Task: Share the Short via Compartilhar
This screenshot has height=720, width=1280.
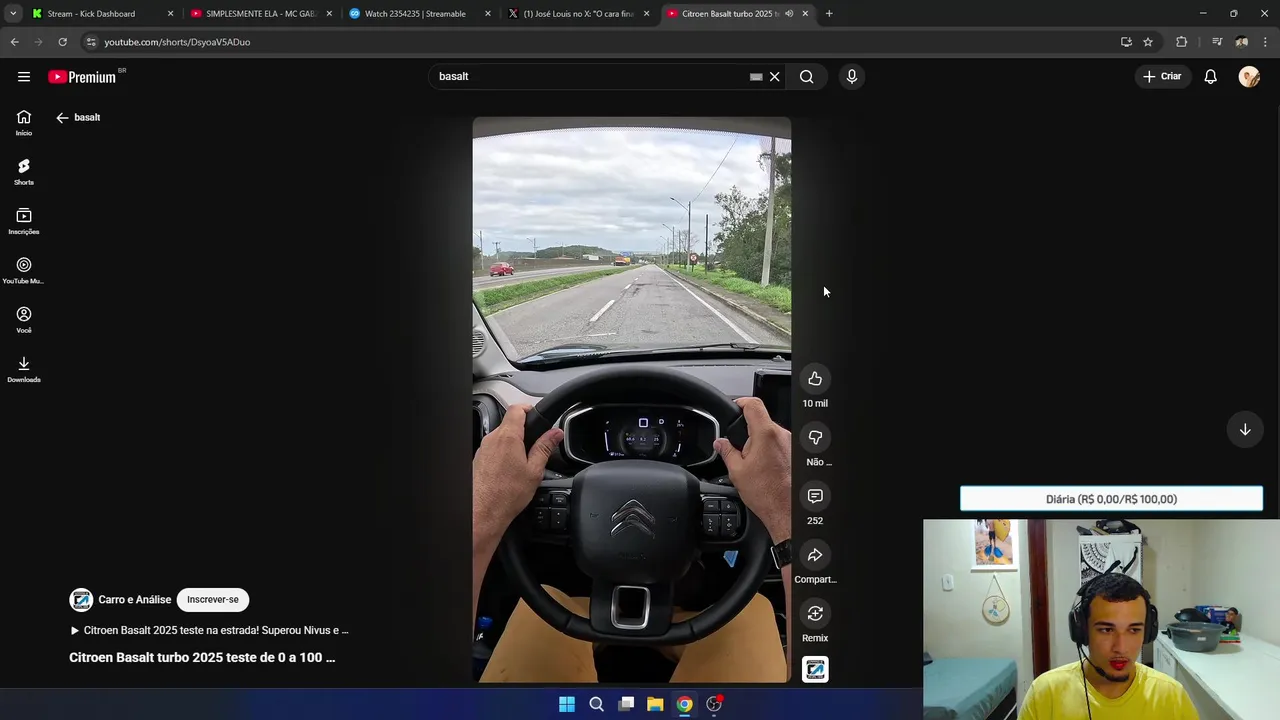Action: tap(815, 555)
